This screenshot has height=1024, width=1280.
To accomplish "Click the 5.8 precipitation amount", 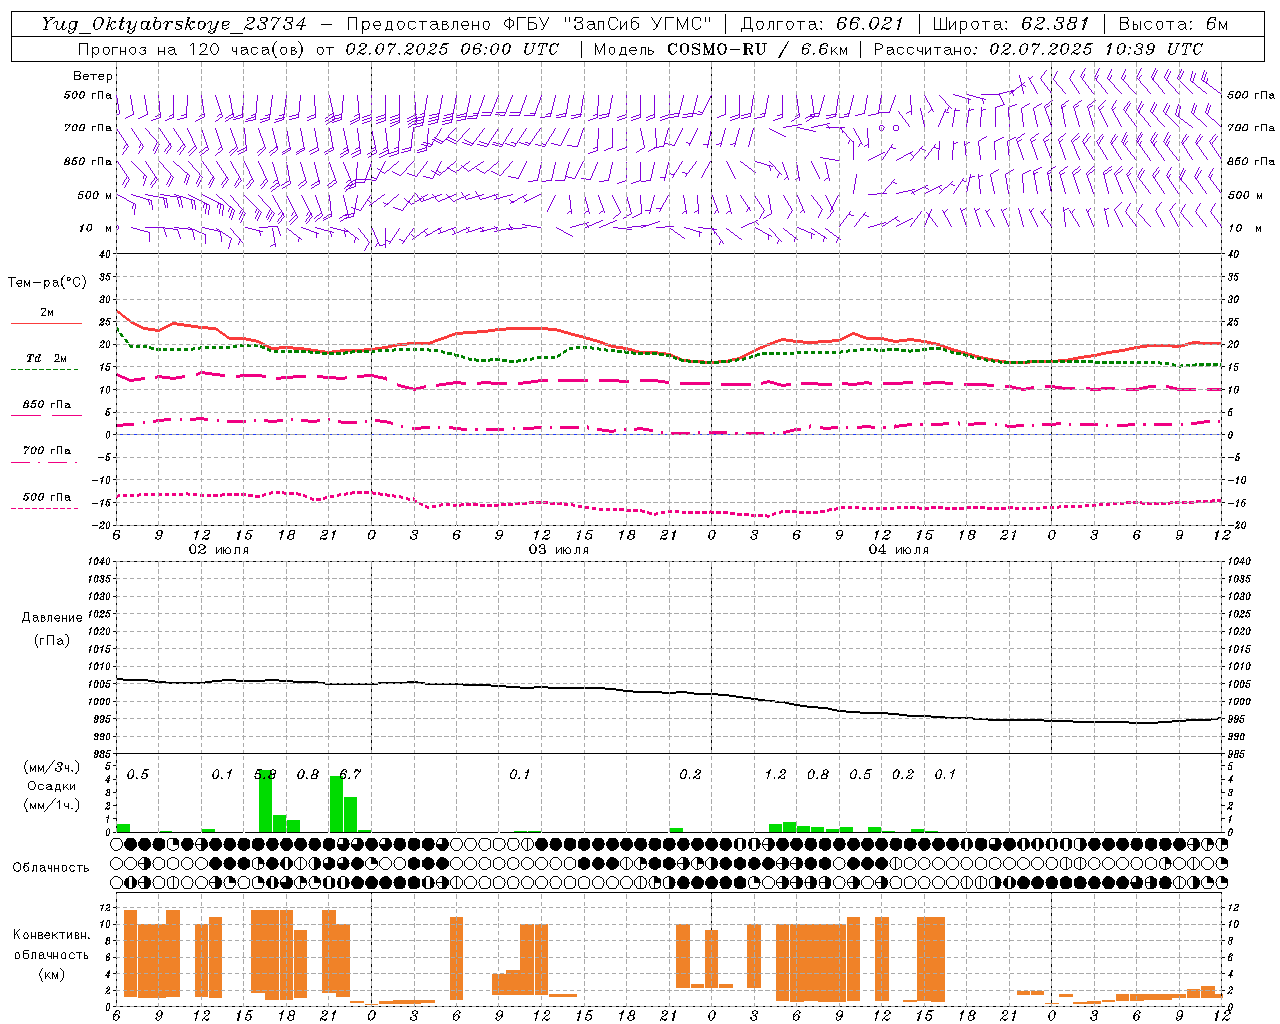I will pos(265,774).
